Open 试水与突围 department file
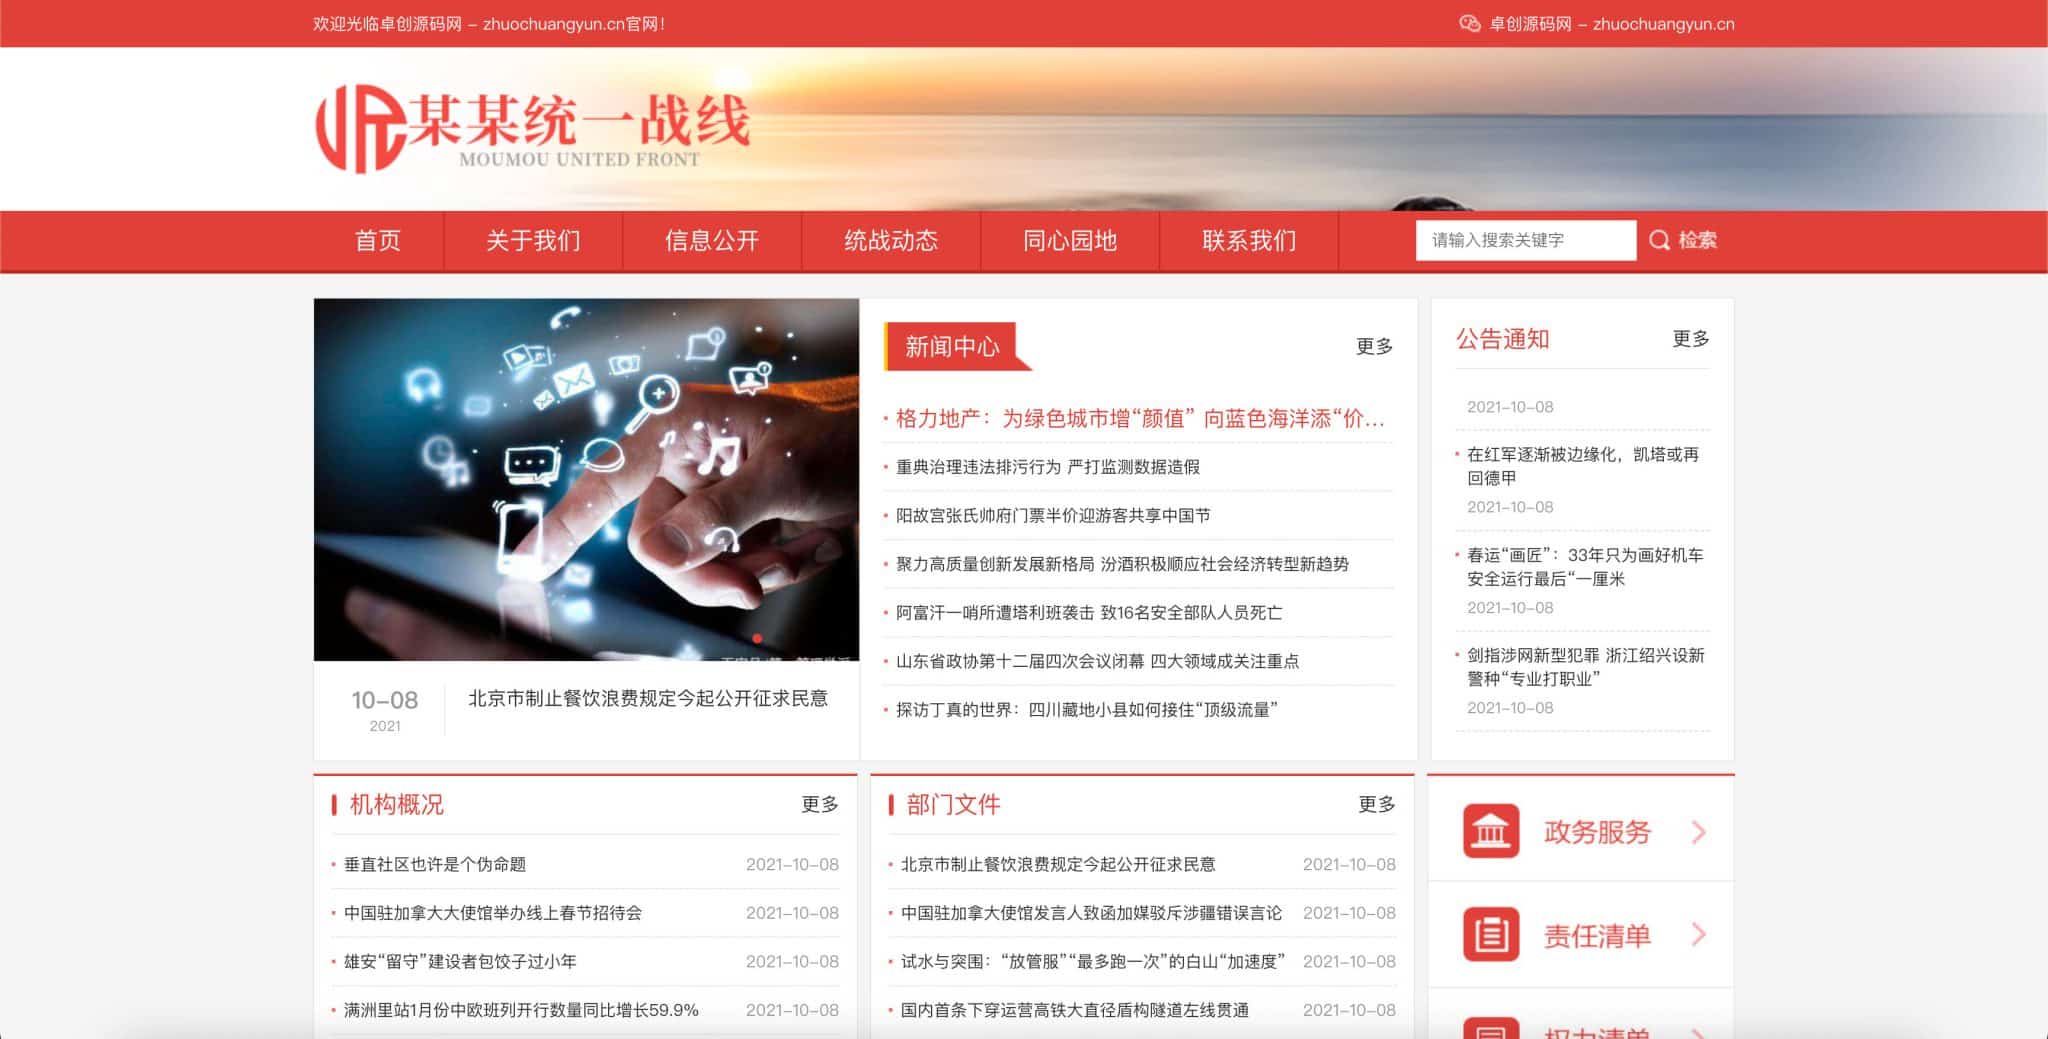 pos(1092,961)
